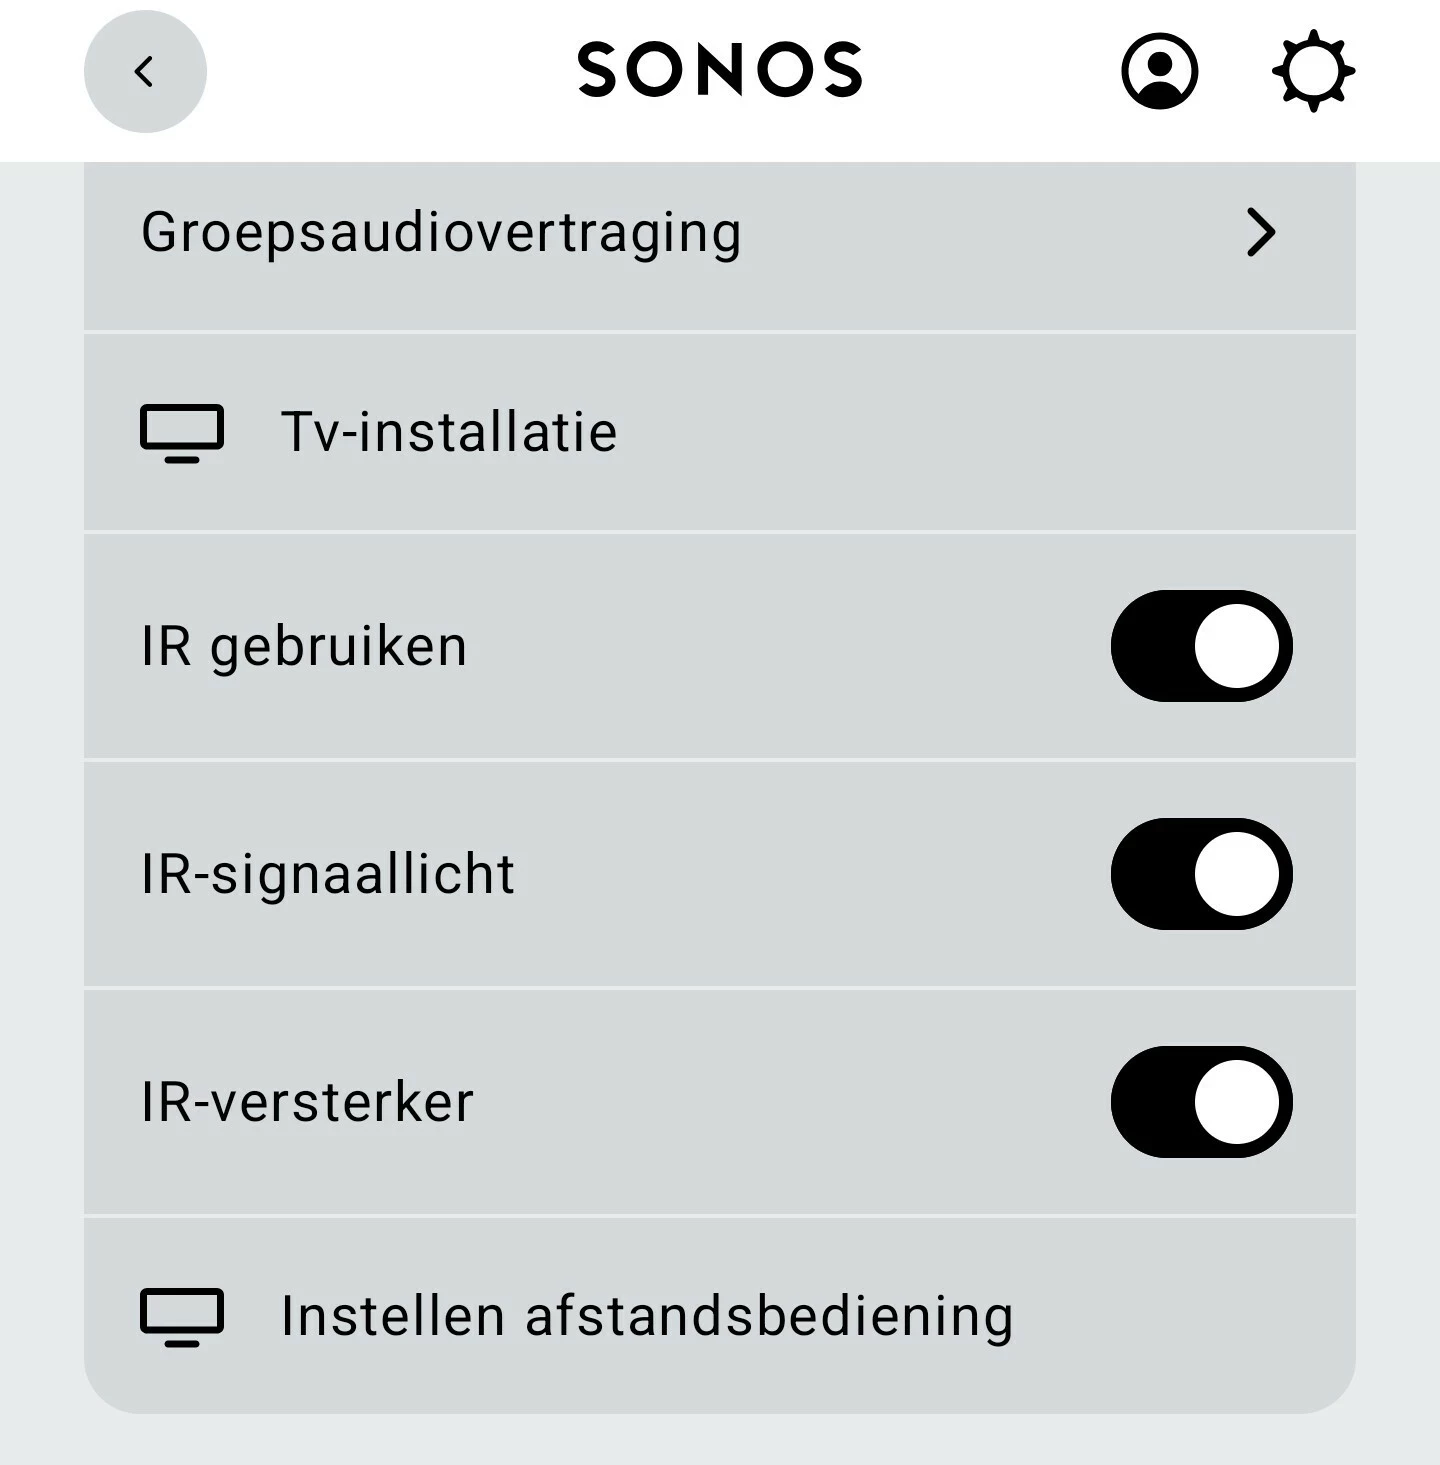
Task: Click the TV icon beside Instellen afstandsbediening
Action: (x=181, y=1316)
